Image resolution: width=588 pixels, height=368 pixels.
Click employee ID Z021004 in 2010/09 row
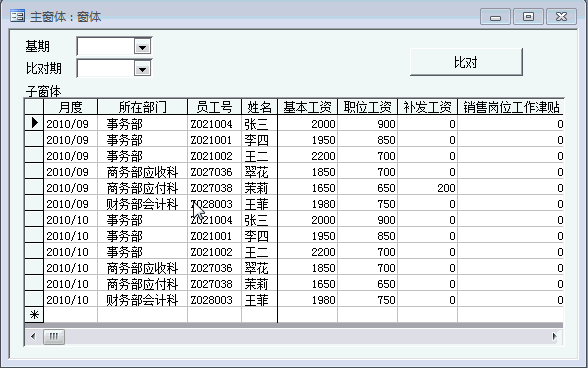point(212,124)
